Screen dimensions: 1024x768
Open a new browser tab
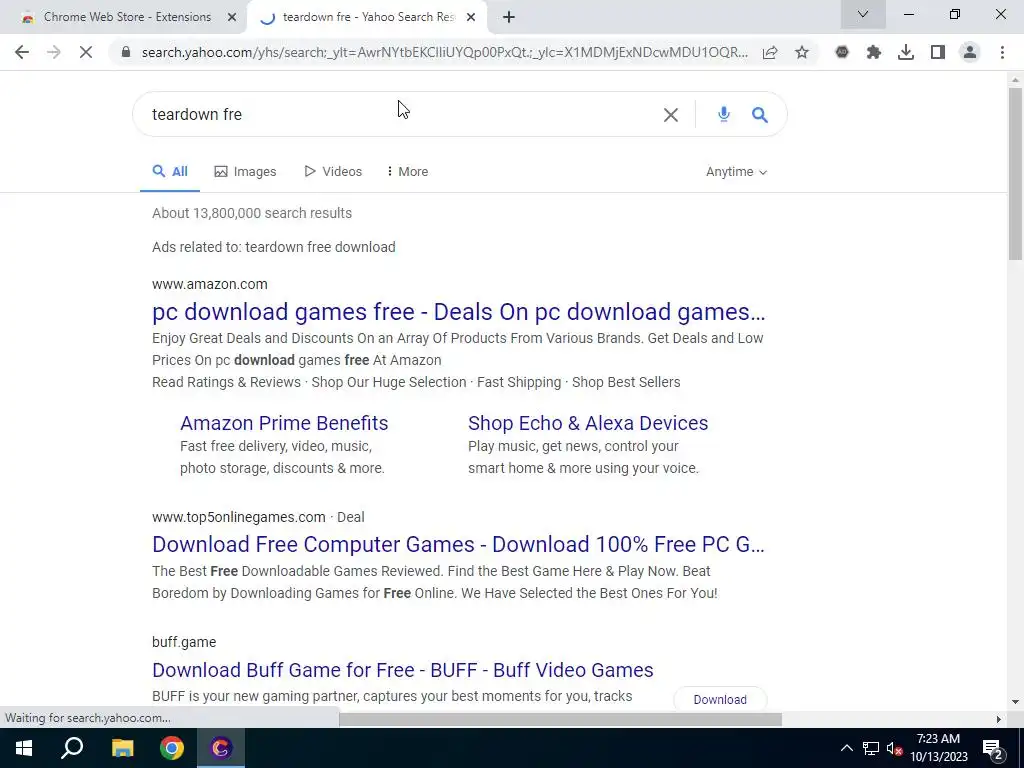pyautogui.click(x=509, y=17)
